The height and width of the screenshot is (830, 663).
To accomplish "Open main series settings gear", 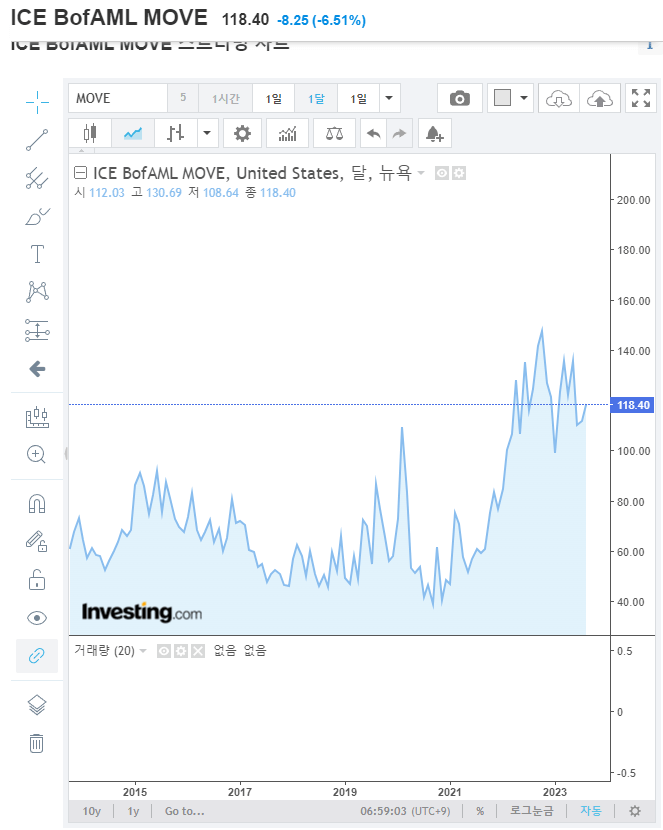I will coord(459,173).
